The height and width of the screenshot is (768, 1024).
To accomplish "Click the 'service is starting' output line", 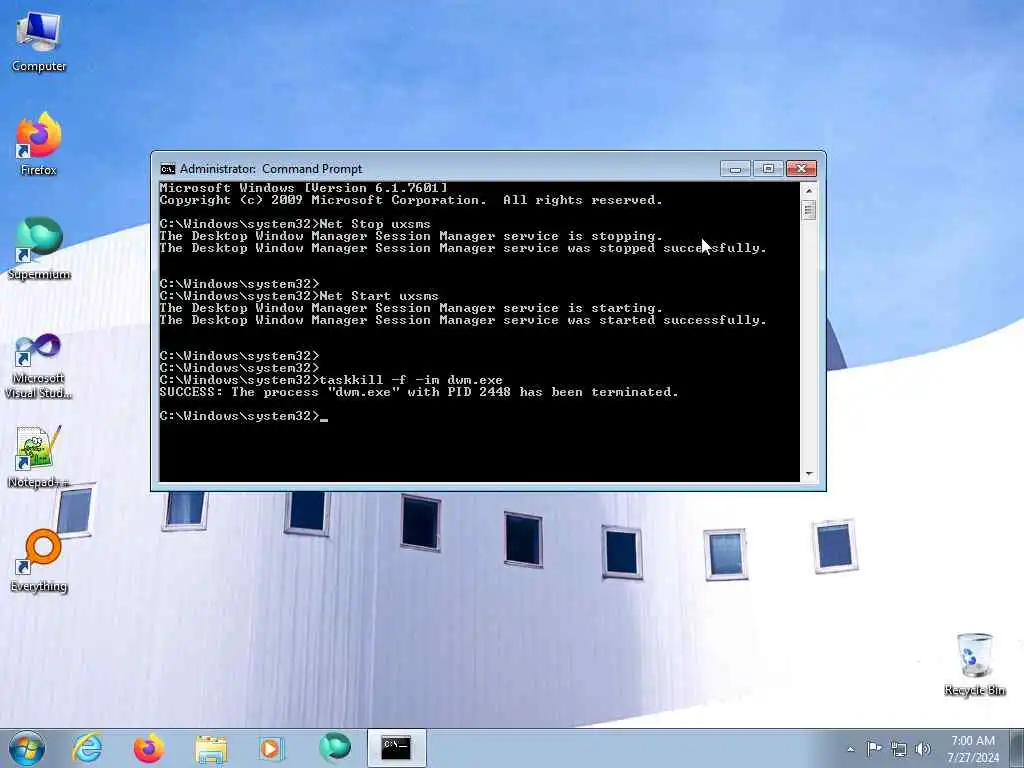I will pos(411,308).
